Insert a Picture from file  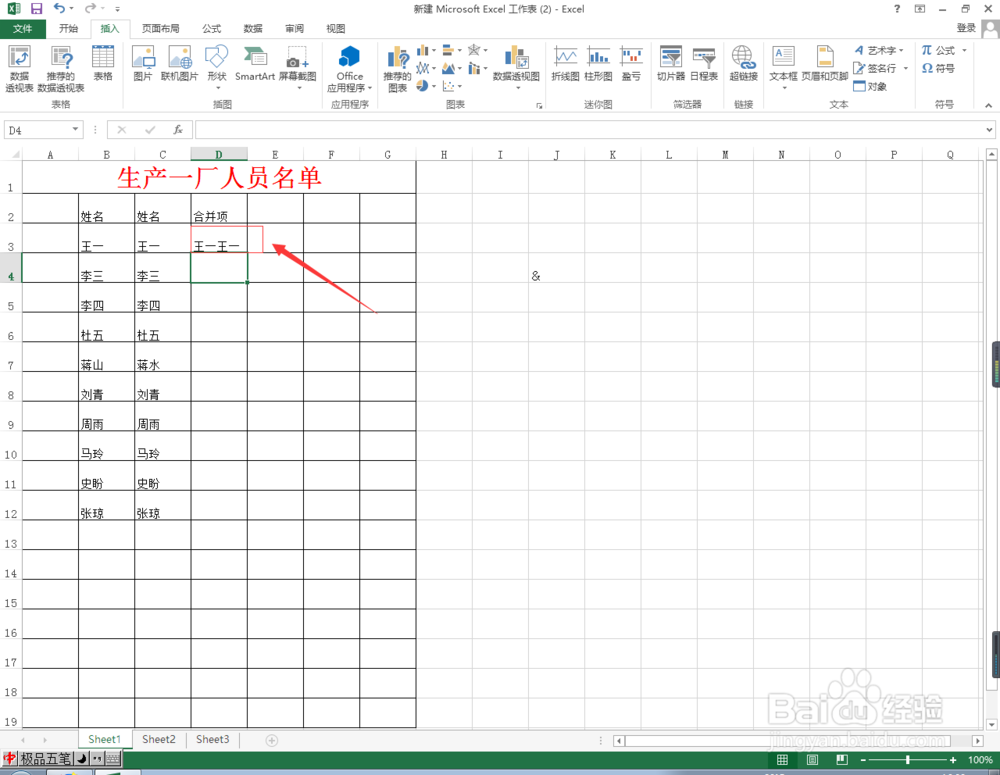pyautogui.click(x=143, y=63)
